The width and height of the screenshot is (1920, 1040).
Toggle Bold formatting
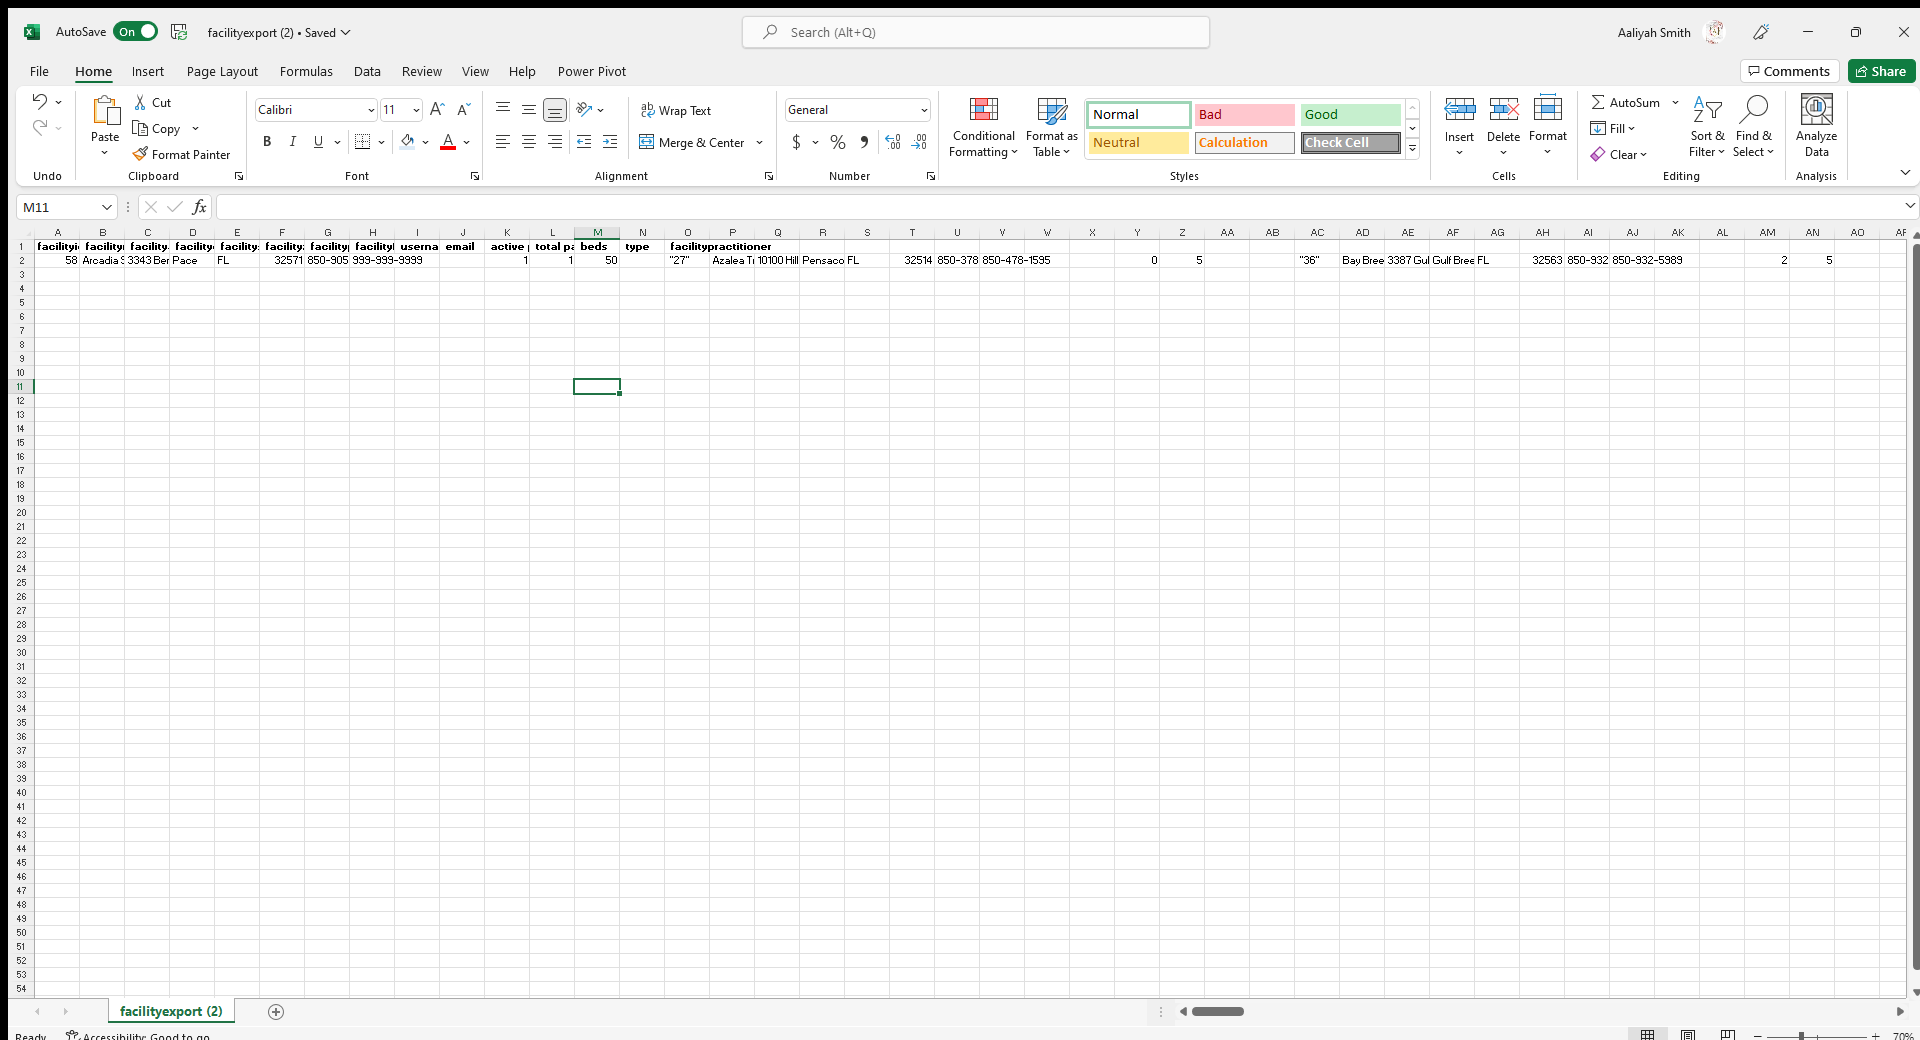tap(267, 142)
